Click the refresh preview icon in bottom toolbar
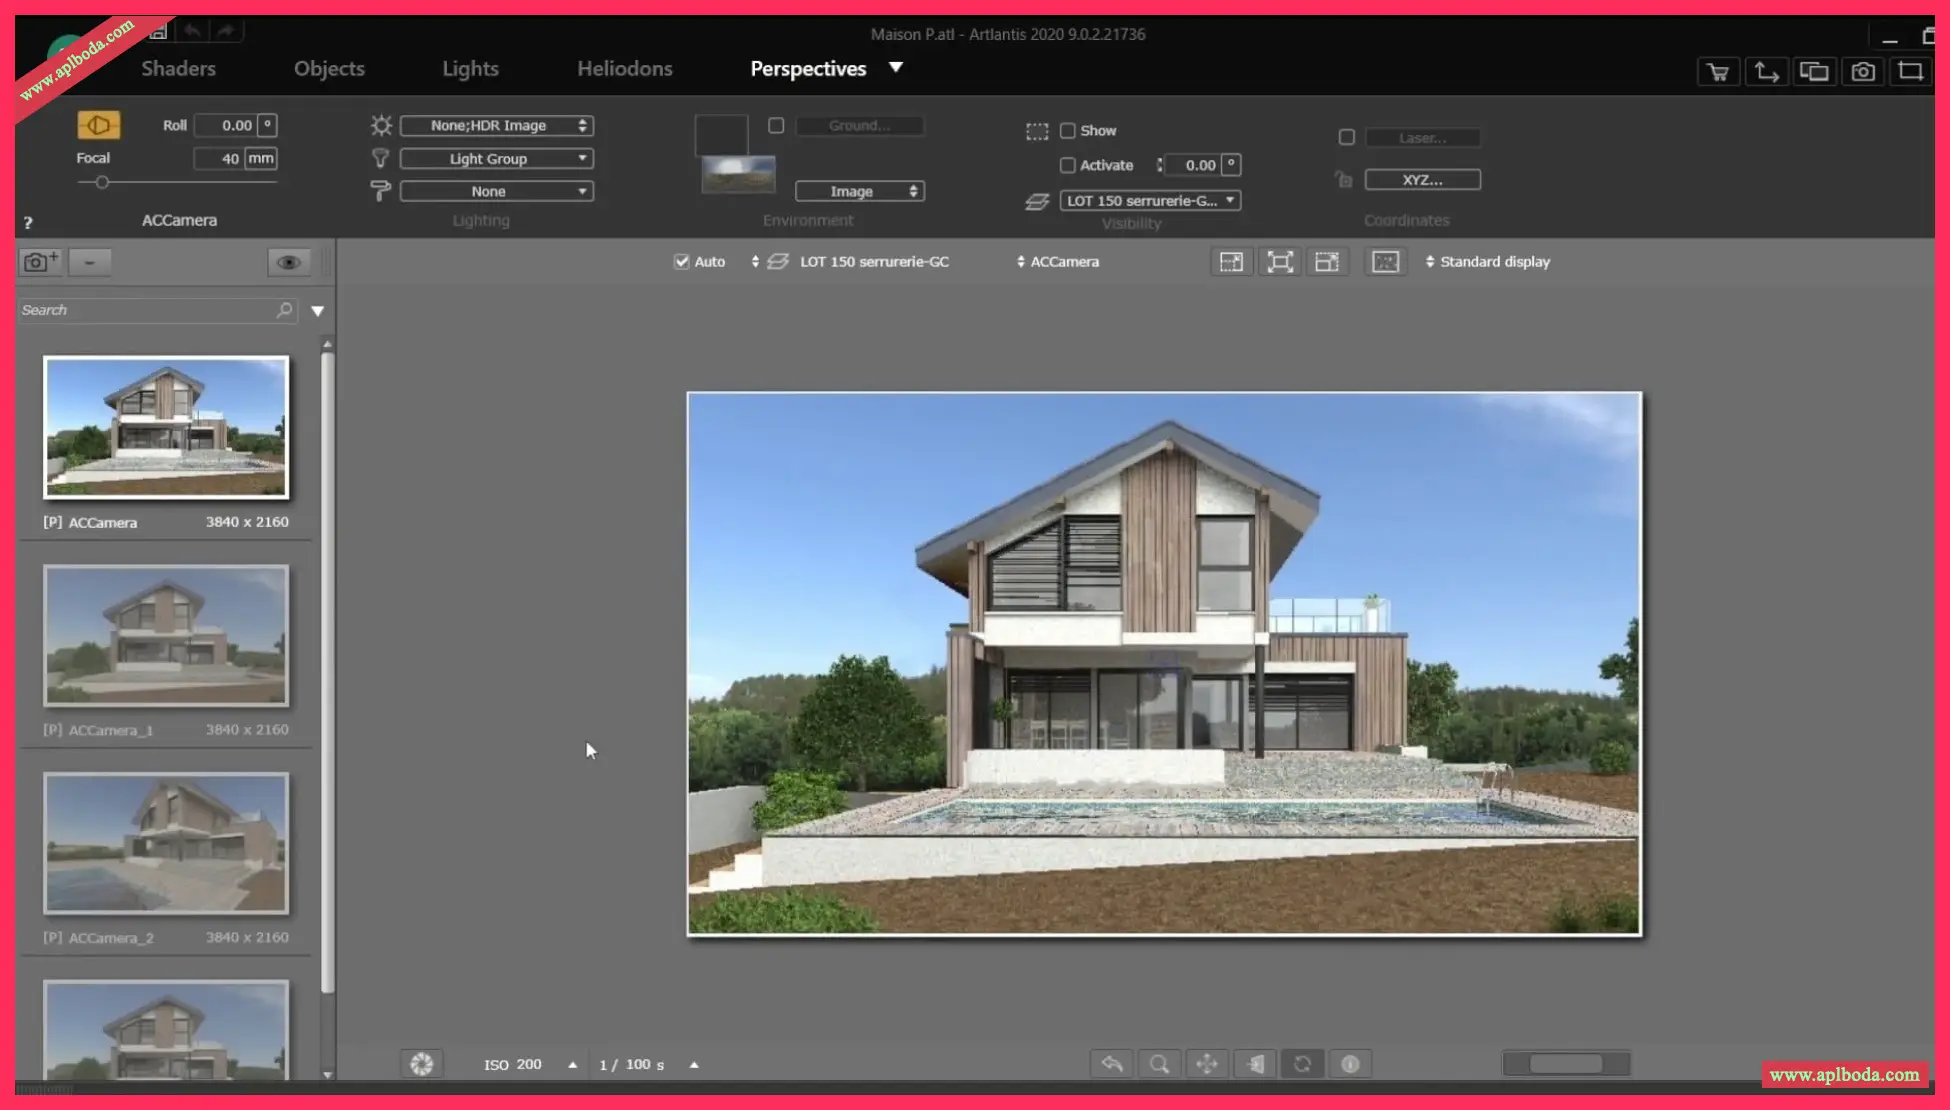Viewport: 1950px width, 1110px height. tap(1302, 1064)
